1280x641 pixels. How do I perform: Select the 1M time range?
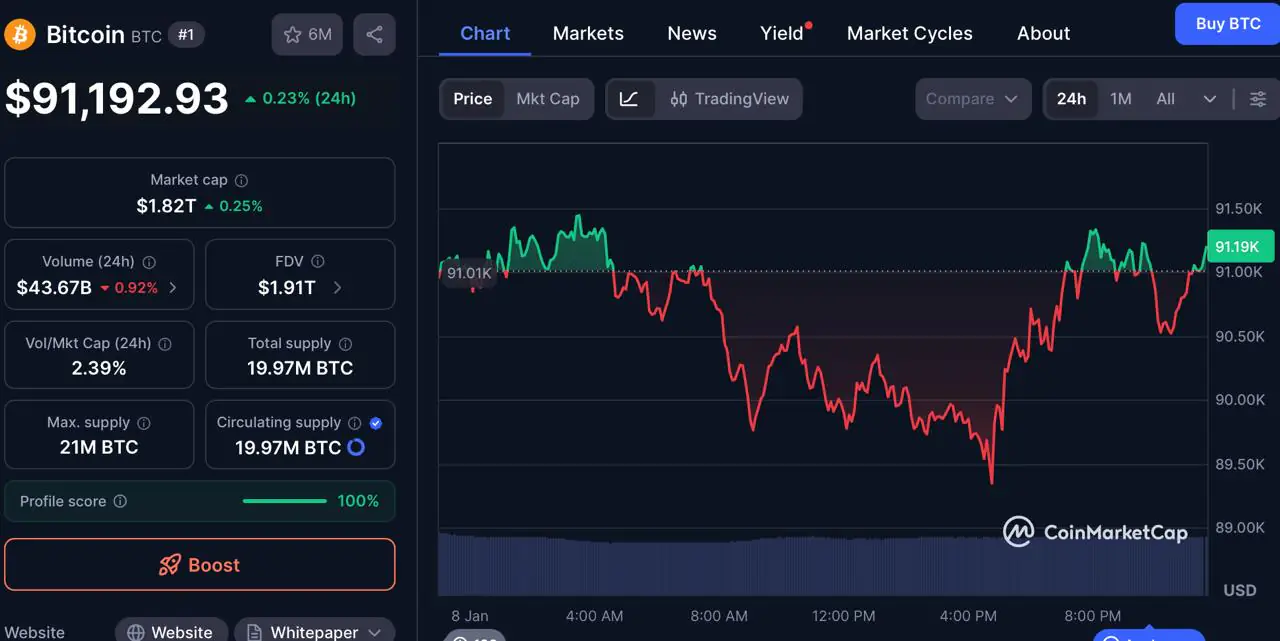pos(1120,99)
